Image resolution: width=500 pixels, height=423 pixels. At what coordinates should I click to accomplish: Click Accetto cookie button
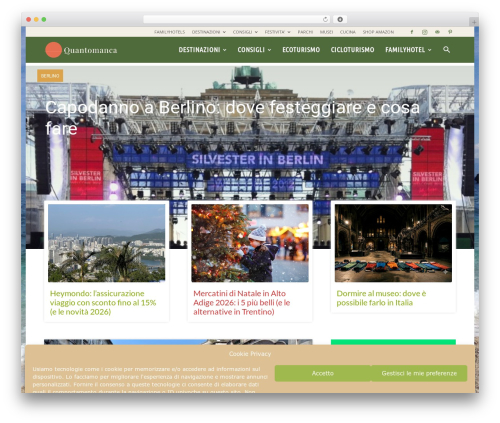[323, 373]
